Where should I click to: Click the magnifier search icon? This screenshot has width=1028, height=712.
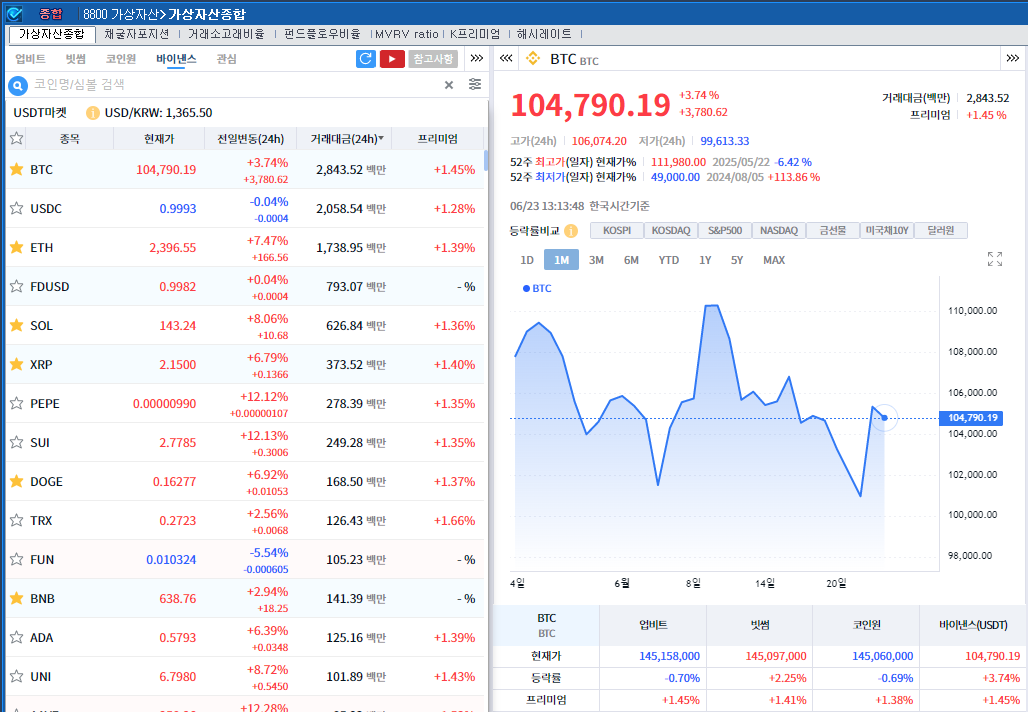18,85
